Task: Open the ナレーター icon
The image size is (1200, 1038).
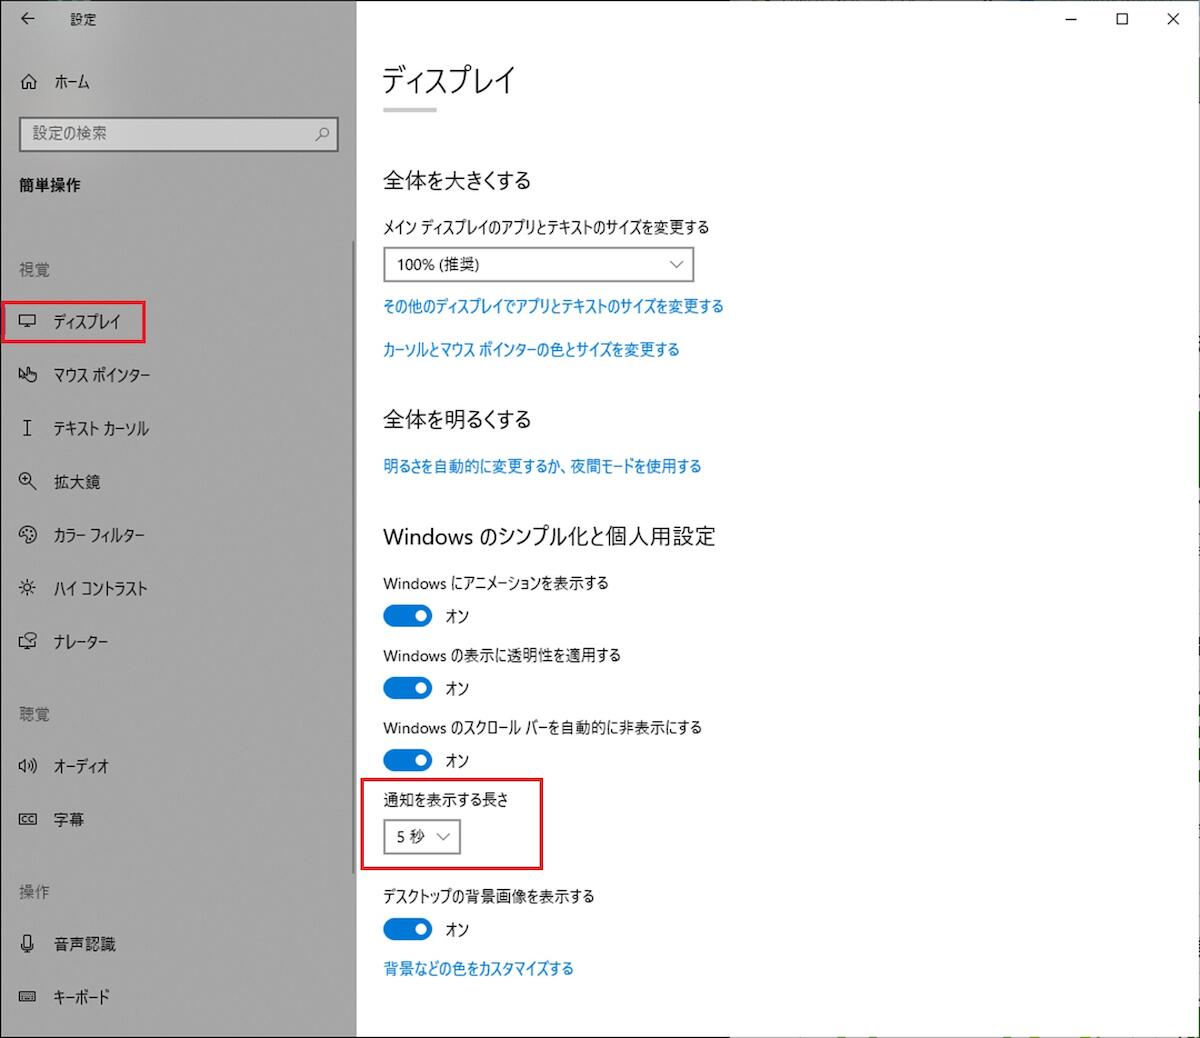Action: 28,642
